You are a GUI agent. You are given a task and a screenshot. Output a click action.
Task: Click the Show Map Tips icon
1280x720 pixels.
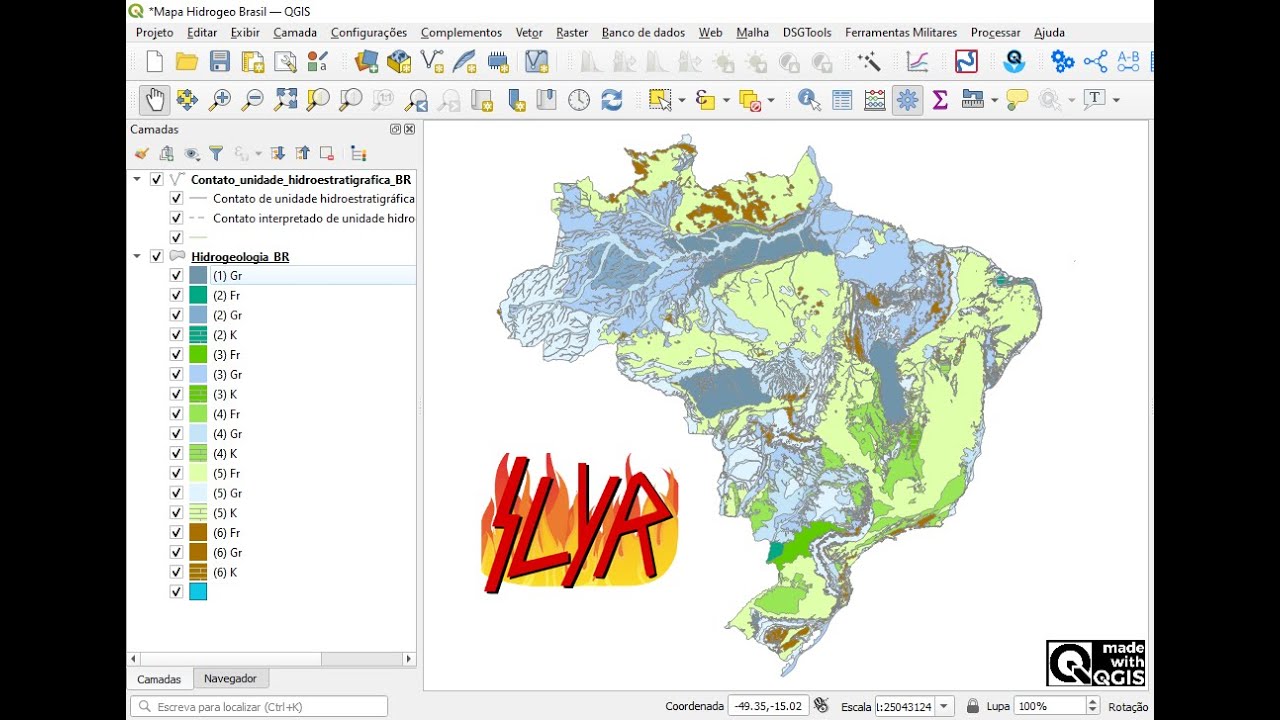pyautogui.click(x=1017, y=100)
